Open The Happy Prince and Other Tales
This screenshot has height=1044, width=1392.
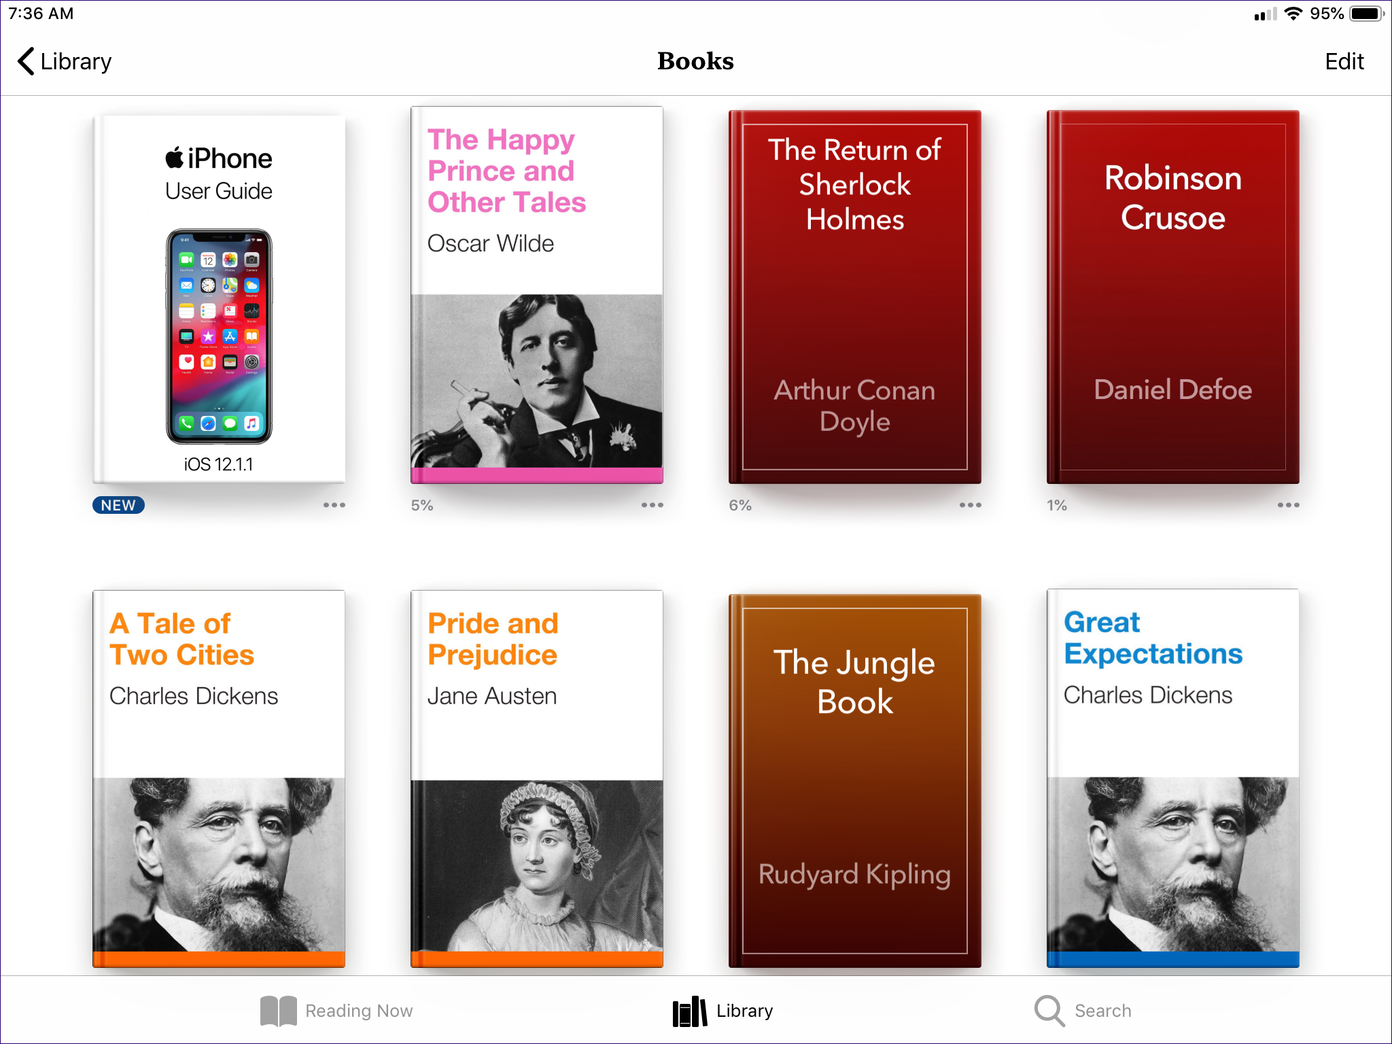[537, 295]
